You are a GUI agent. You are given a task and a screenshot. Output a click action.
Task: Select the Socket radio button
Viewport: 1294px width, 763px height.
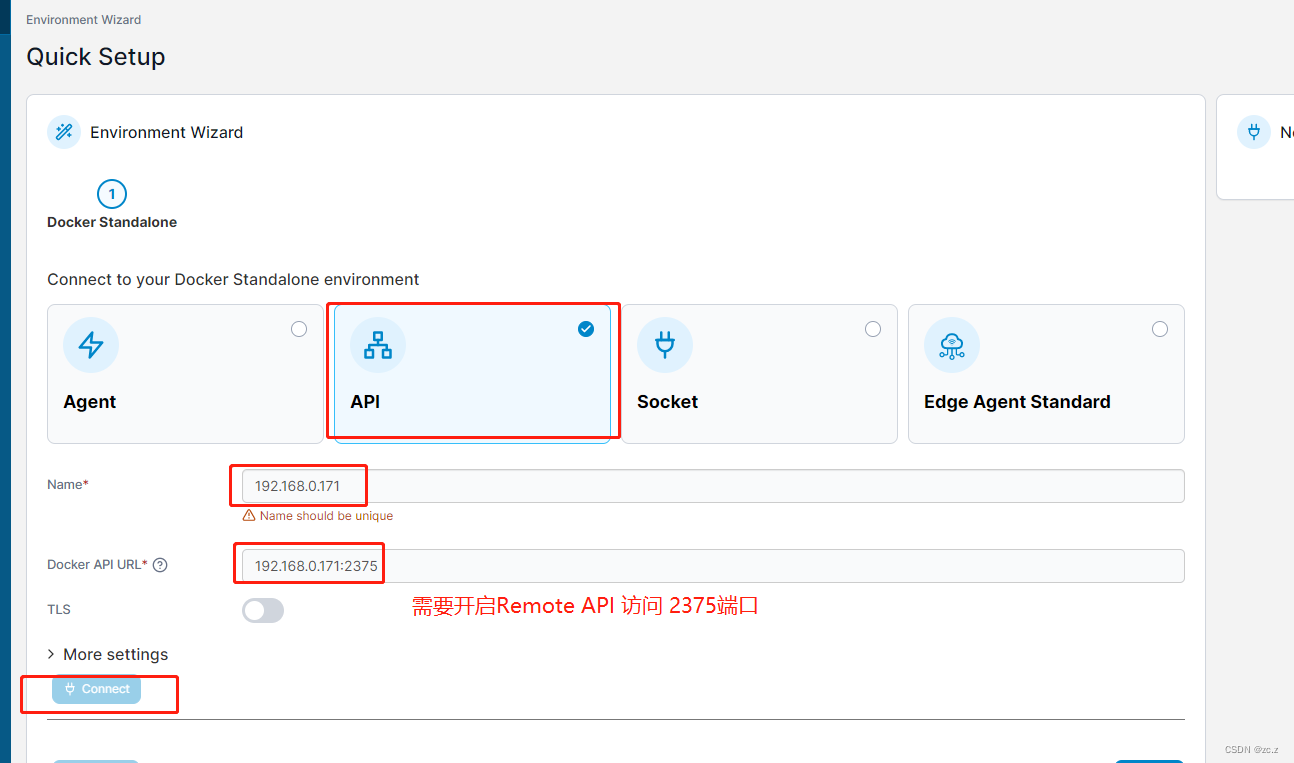872,328
